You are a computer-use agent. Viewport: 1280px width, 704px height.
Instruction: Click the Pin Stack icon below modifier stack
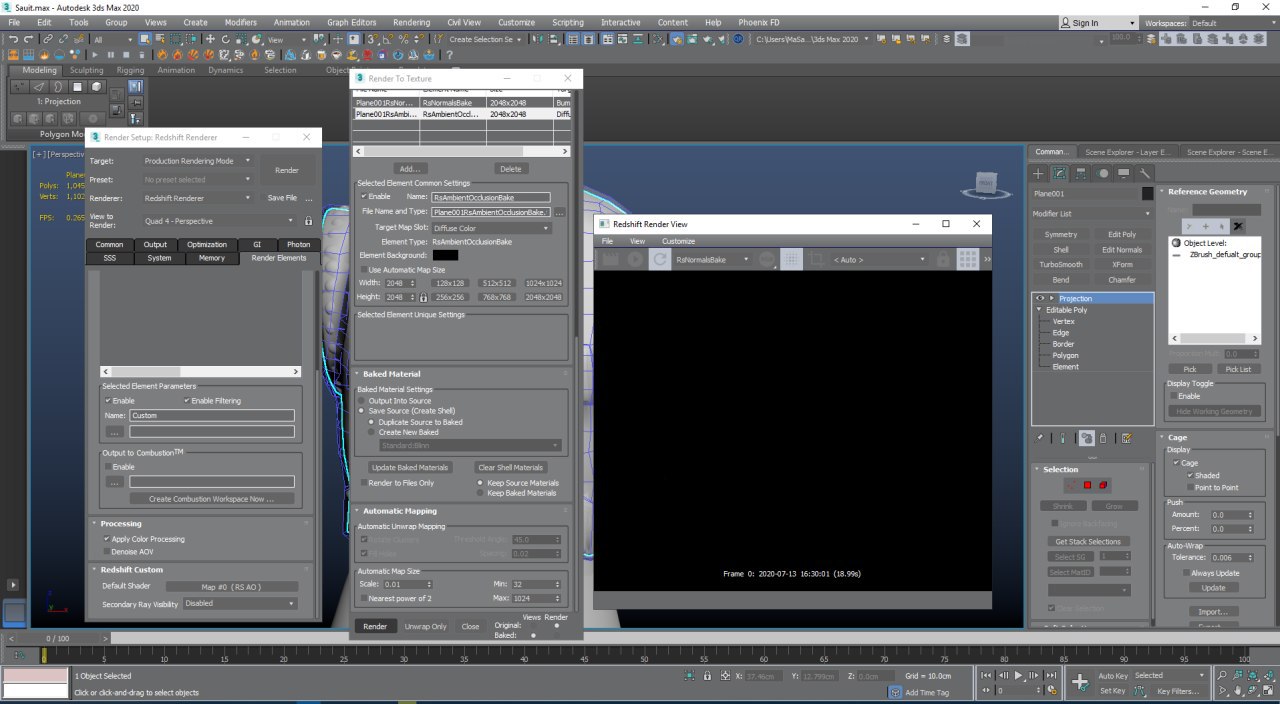click(1040, 438)
